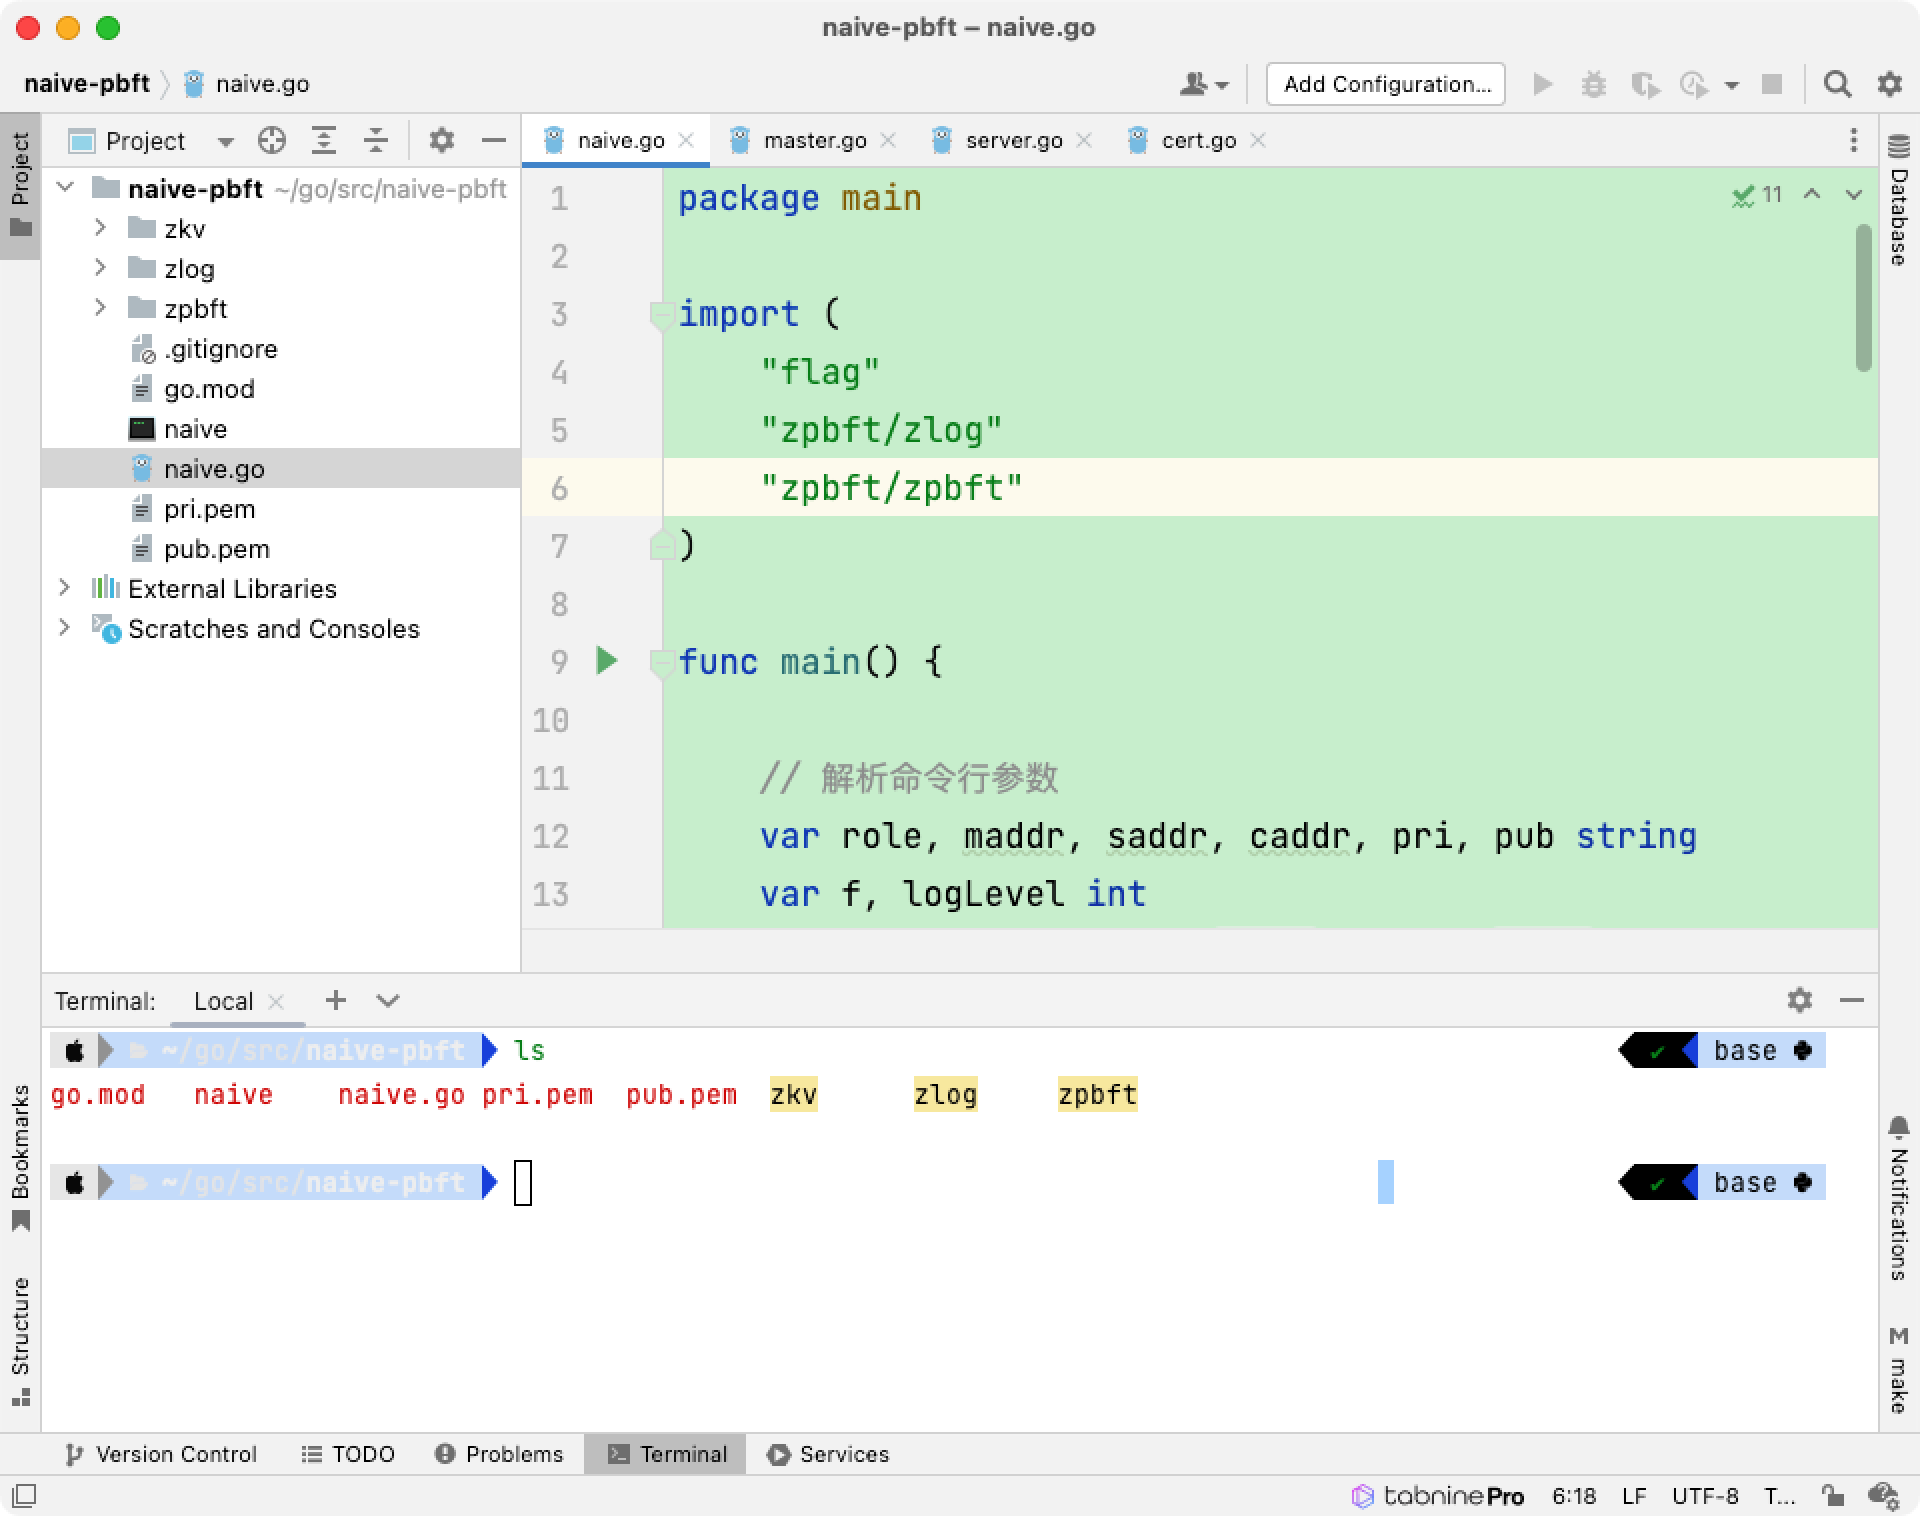Open terminal settings gear icon
Viewport: 1920px width, 1516px height.
pos(1799,1000)
